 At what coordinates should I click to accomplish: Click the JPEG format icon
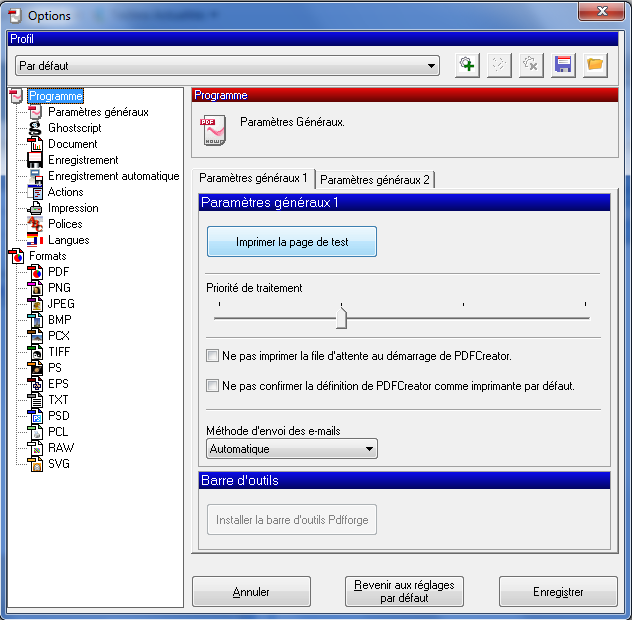35,304
